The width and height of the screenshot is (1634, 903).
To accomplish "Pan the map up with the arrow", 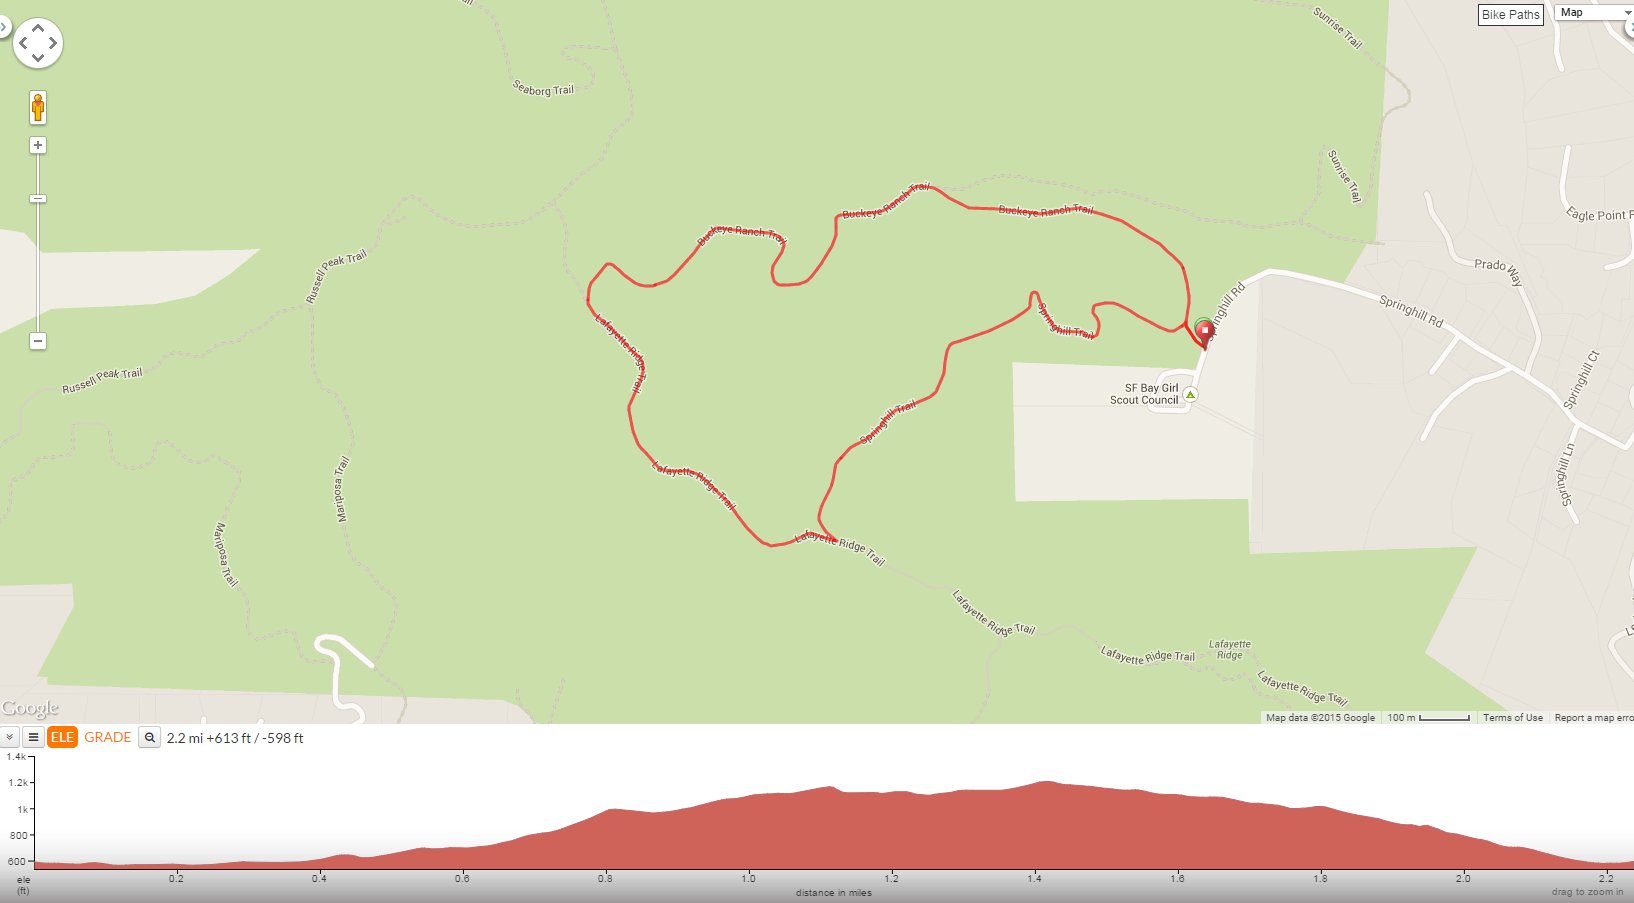I will pos(38,29).
